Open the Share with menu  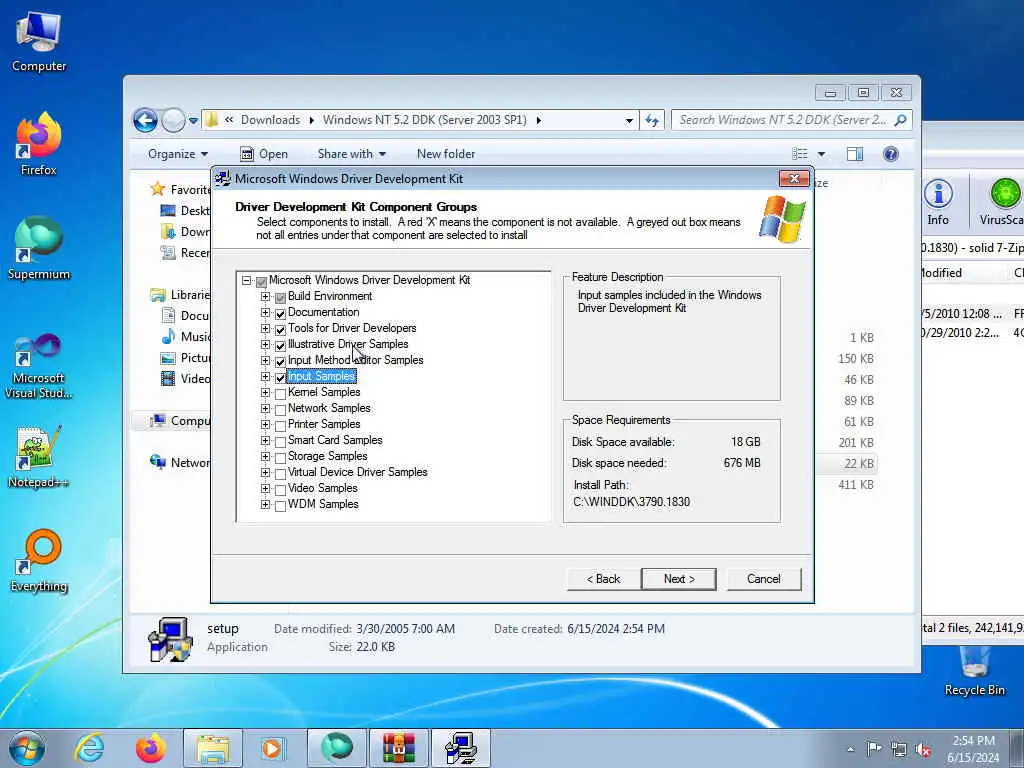pos(351,154)
